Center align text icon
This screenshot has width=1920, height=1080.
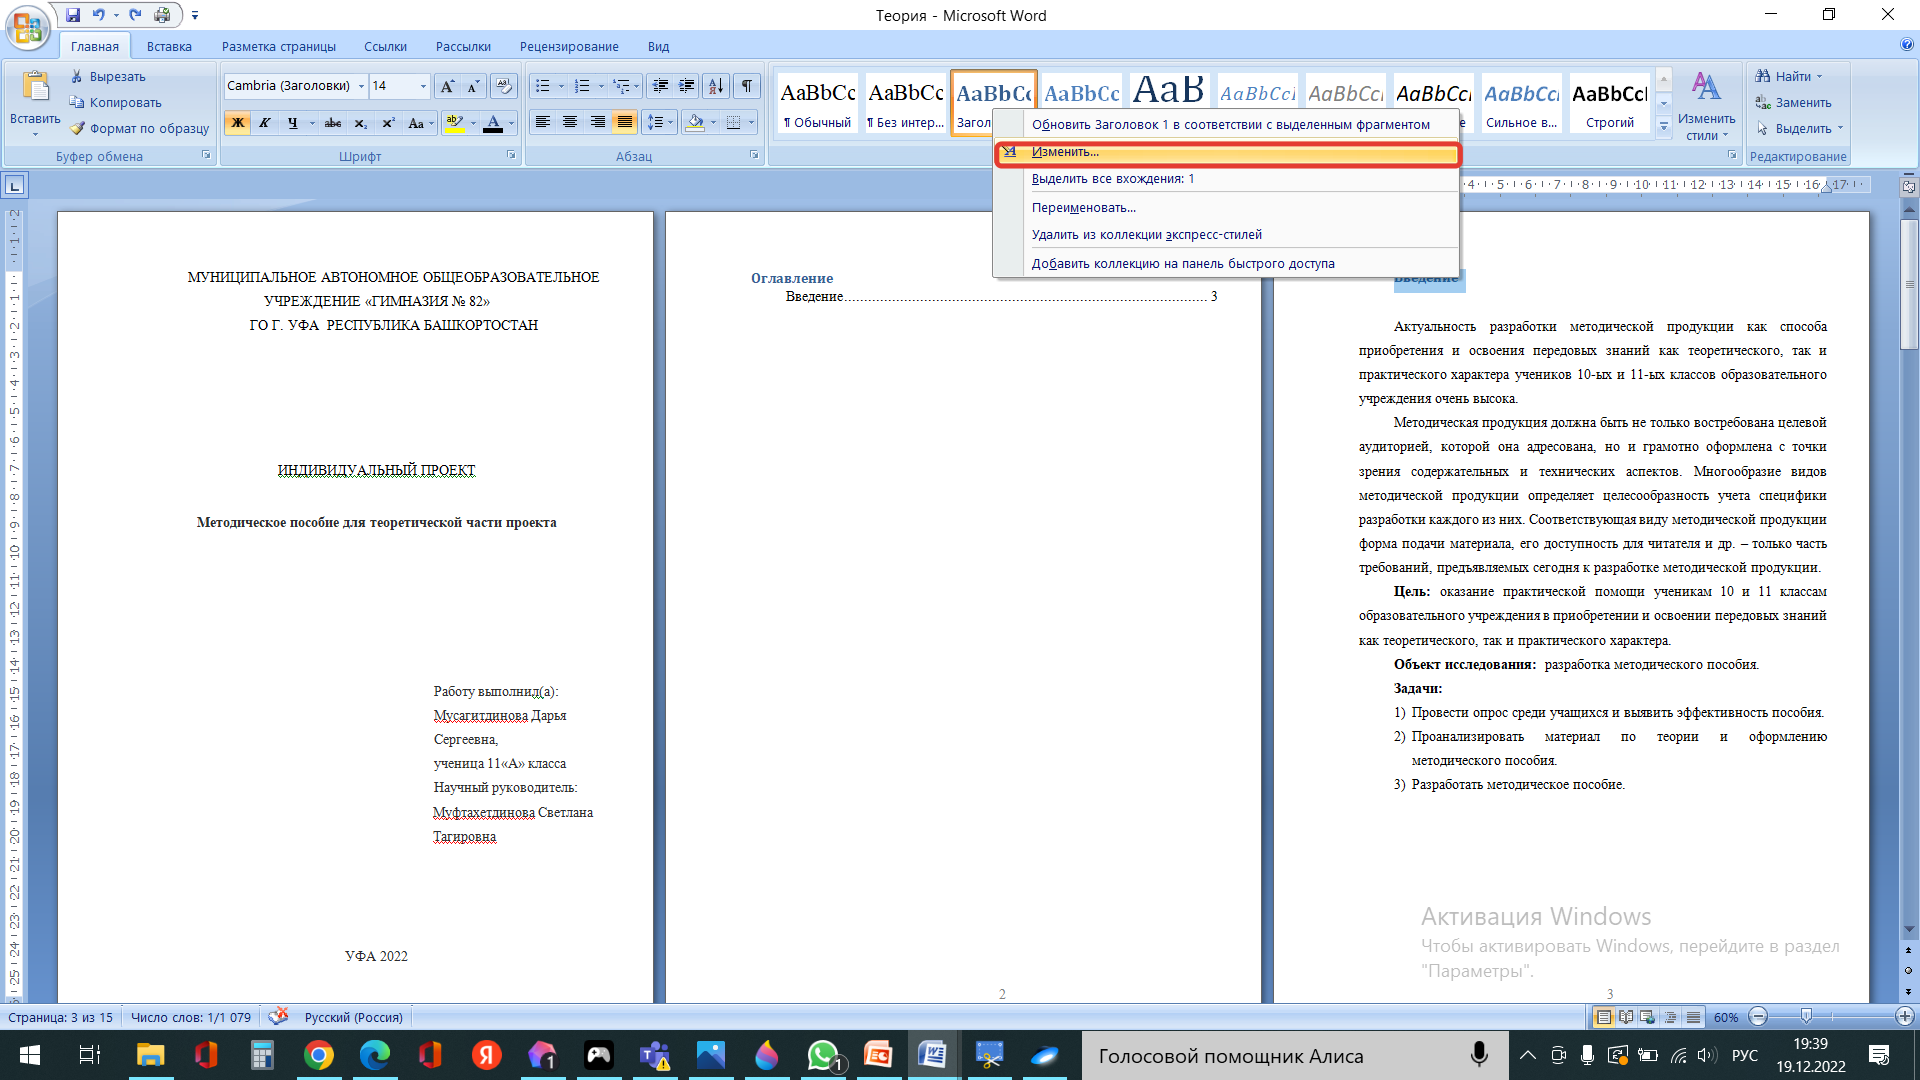pos(570,122)
